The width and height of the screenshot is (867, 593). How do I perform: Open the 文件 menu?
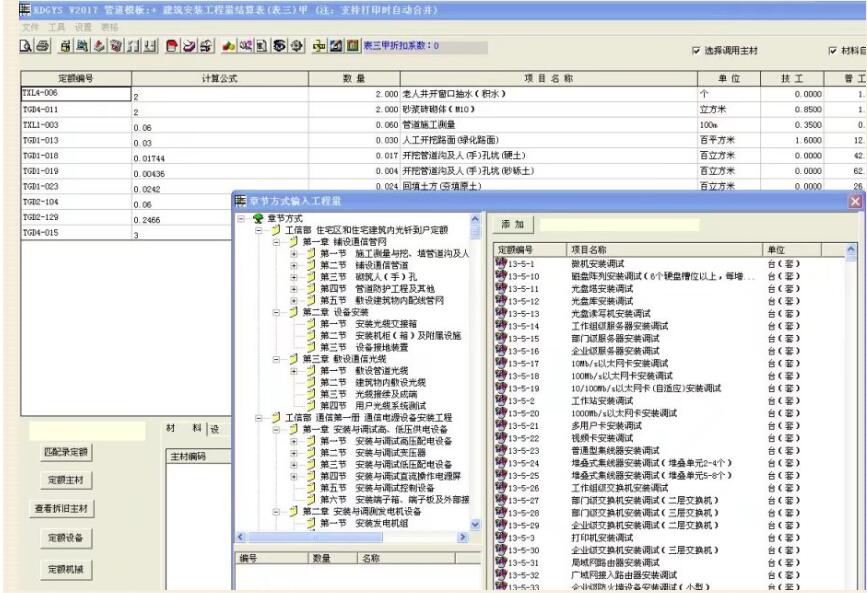tap(12, 27)
